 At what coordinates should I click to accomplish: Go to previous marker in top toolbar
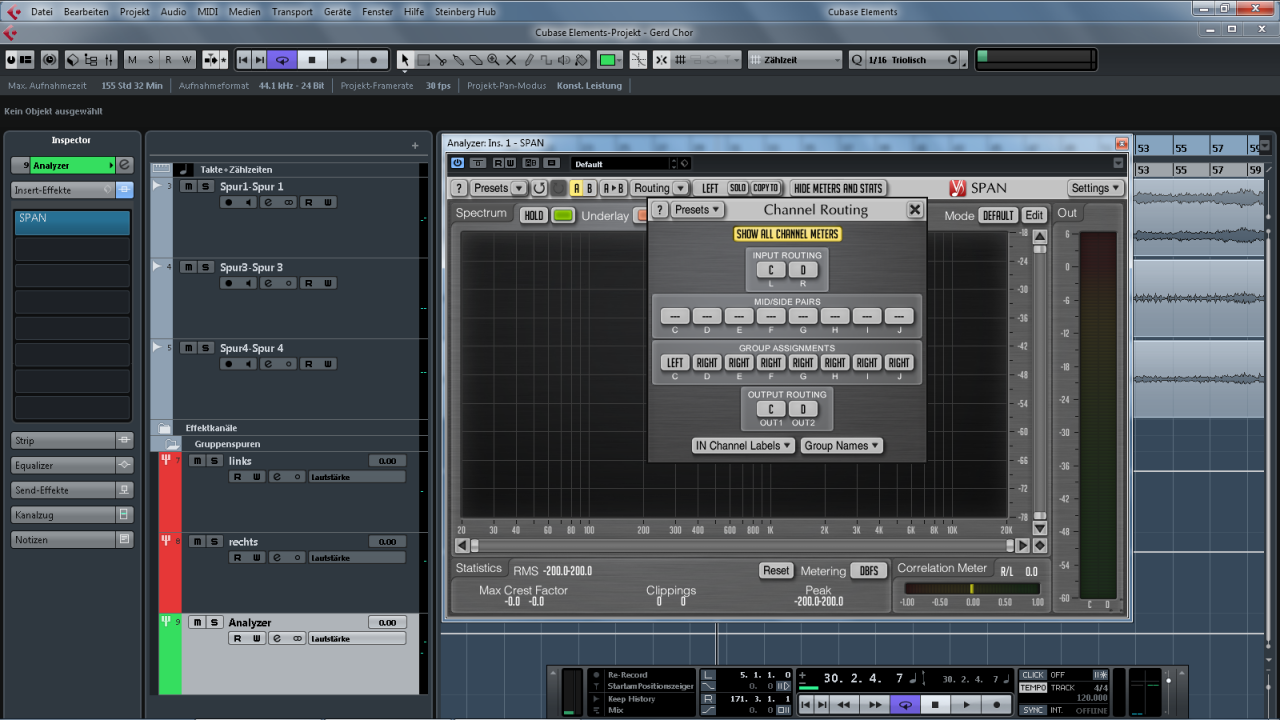[243, 60]
